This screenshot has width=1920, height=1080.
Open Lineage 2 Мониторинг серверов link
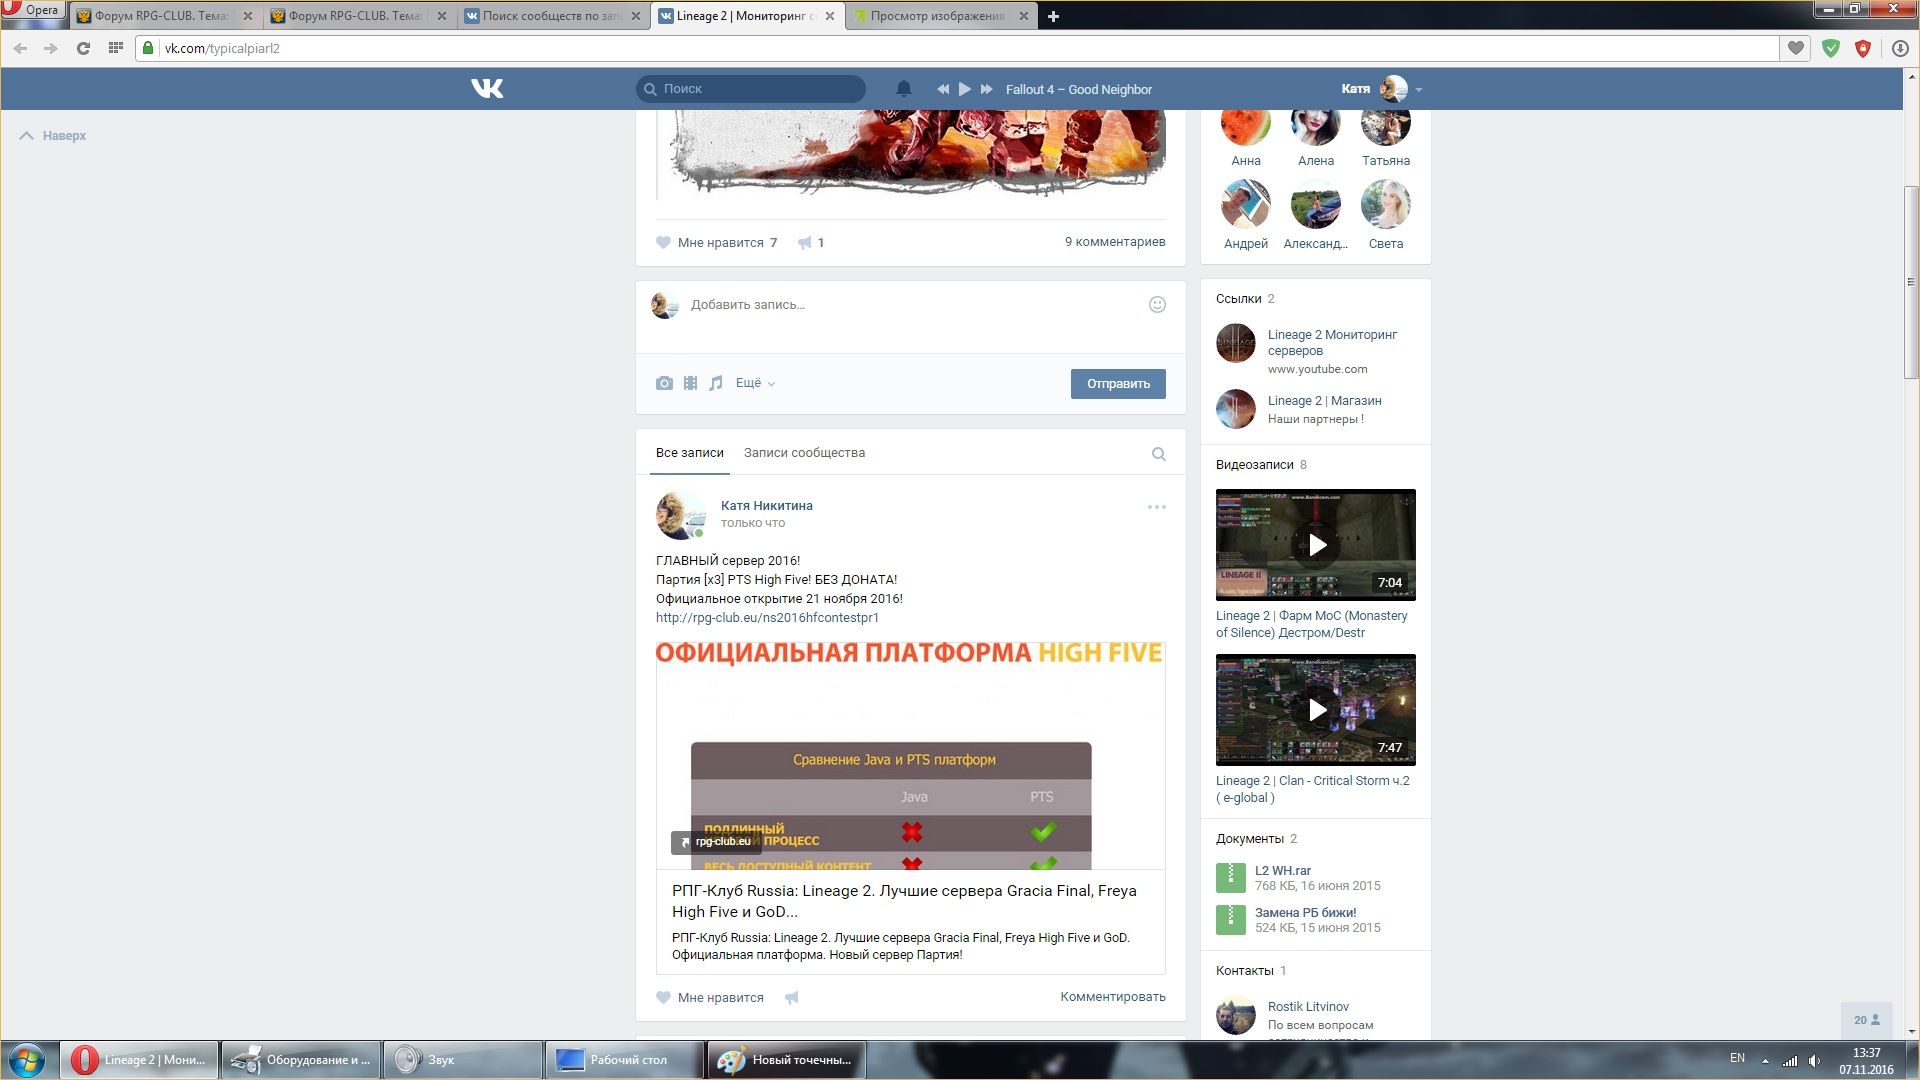(x=1332, y=343)
